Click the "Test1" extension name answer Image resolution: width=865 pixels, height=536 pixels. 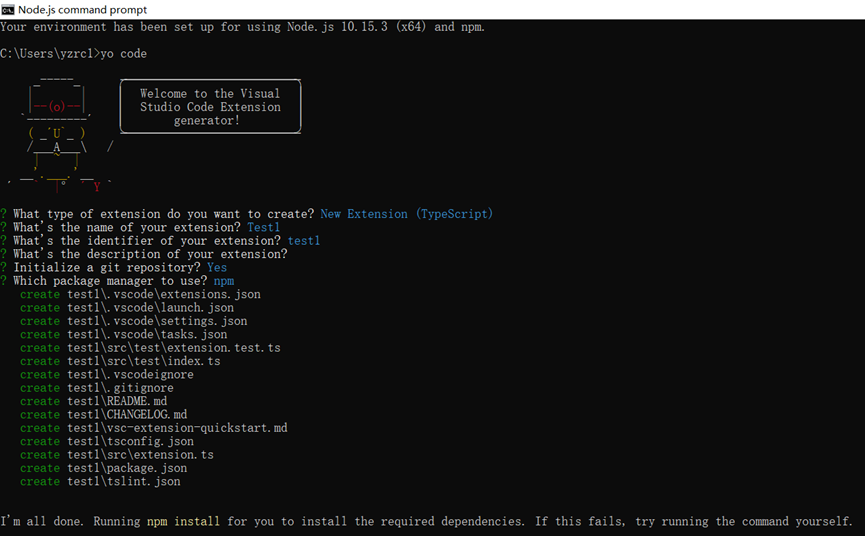264,228
